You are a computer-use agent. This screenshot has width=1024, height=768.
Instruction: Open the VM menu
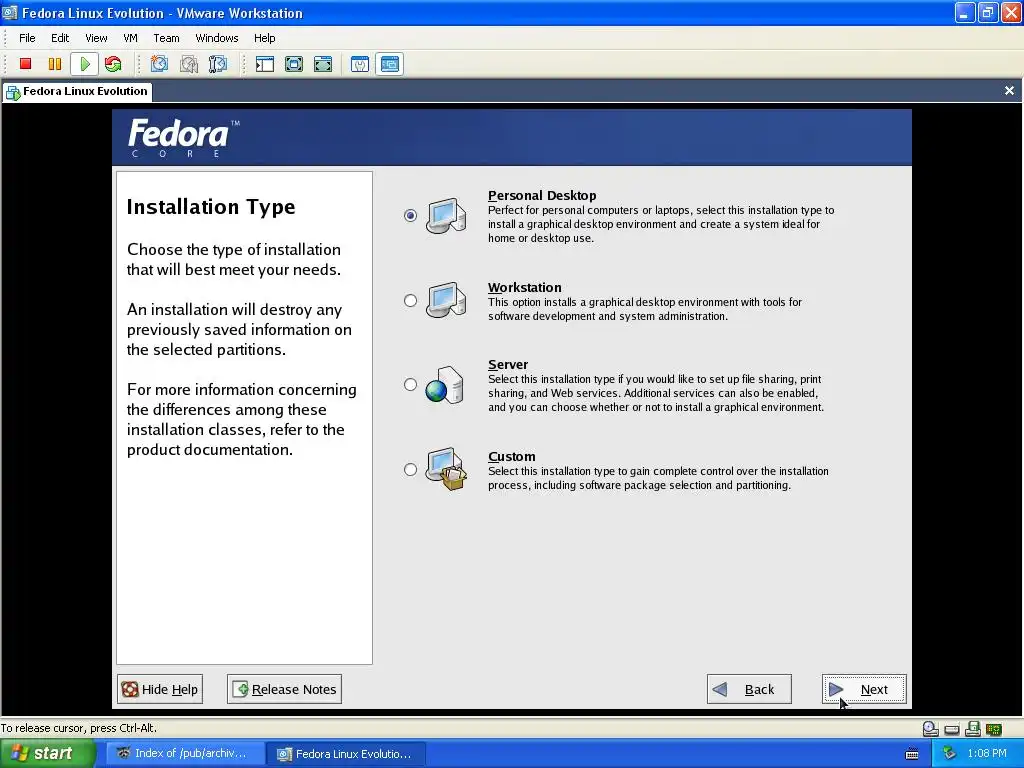(131, 38)
